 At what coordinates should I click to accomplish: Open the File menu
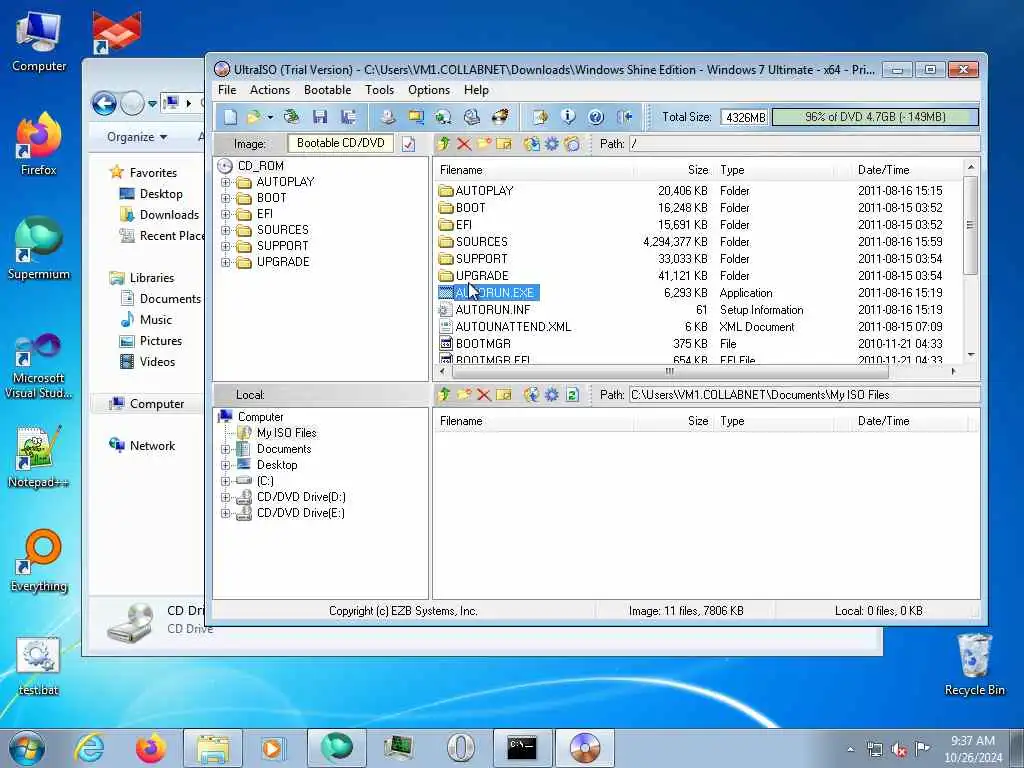pyautogui.click(x=227, y=90)
